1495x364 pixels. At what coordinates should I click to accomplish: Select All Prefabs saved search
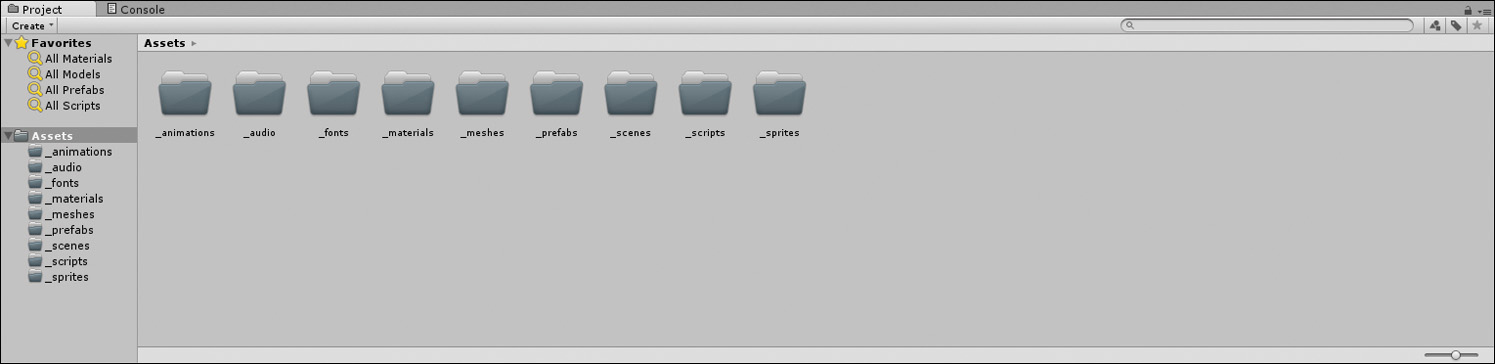coord(66,90)
